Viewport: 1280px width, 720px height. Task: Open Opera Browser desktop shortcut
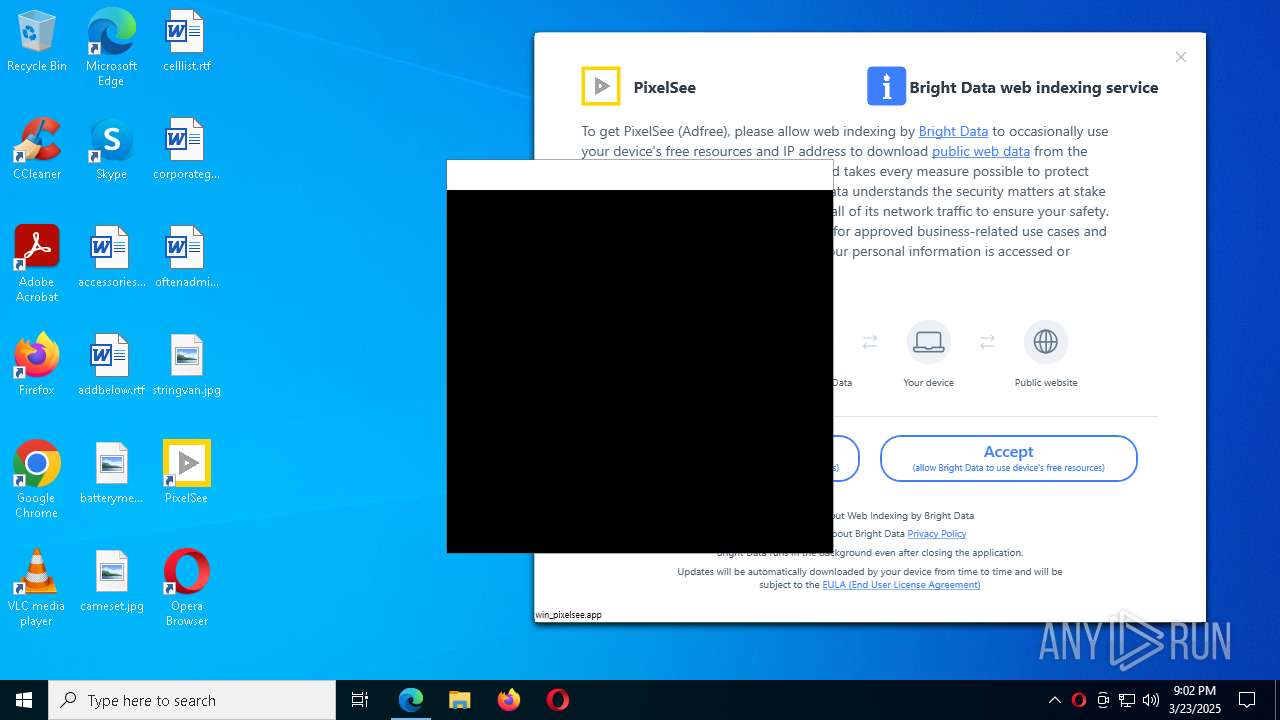tap(186, 588)
